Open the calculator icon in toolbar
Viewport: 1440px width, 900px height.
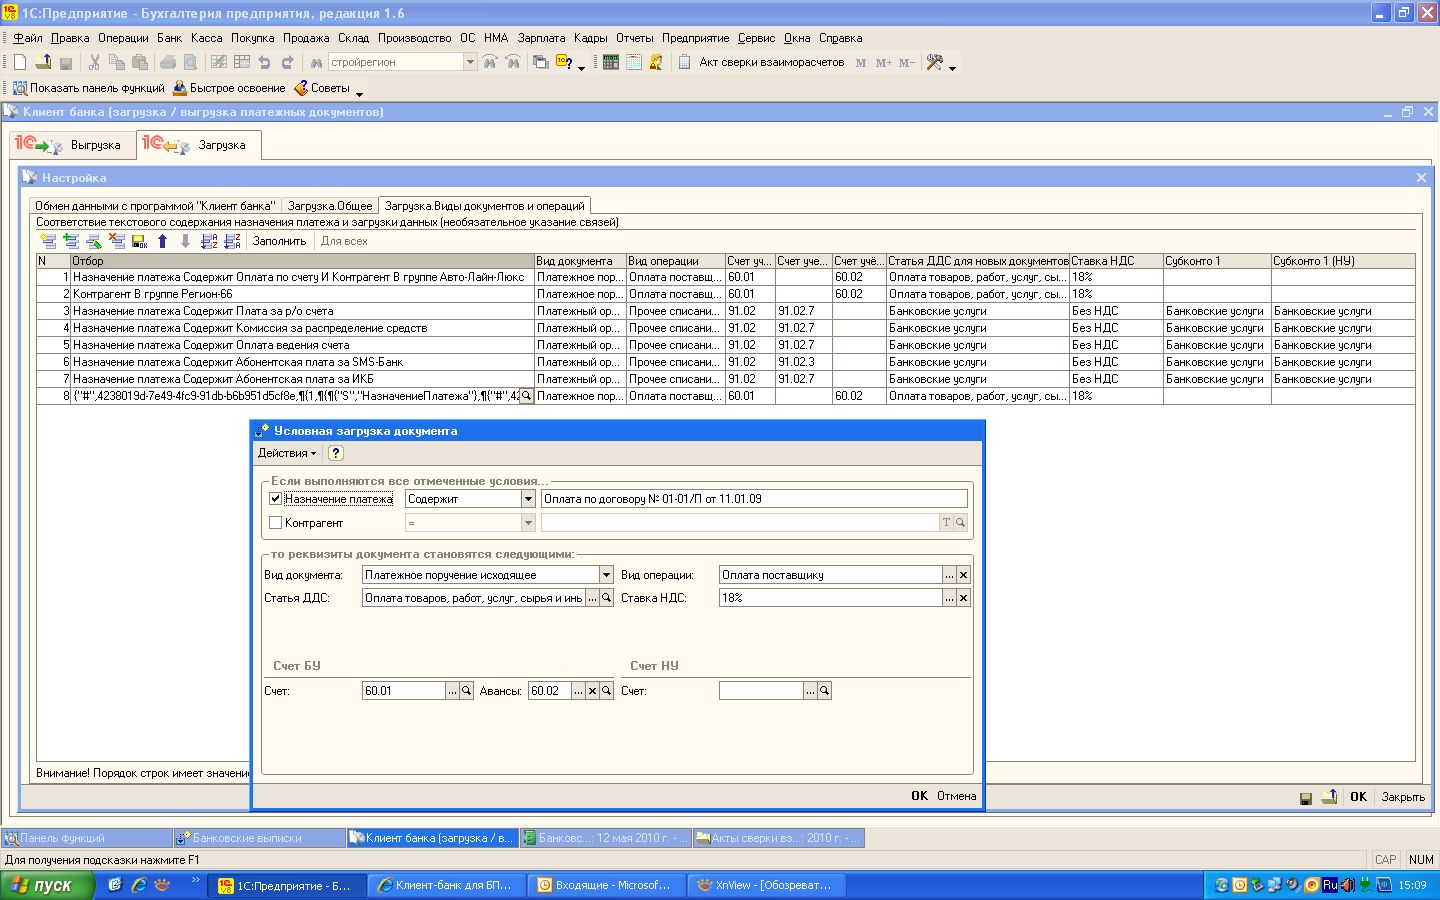610,62
